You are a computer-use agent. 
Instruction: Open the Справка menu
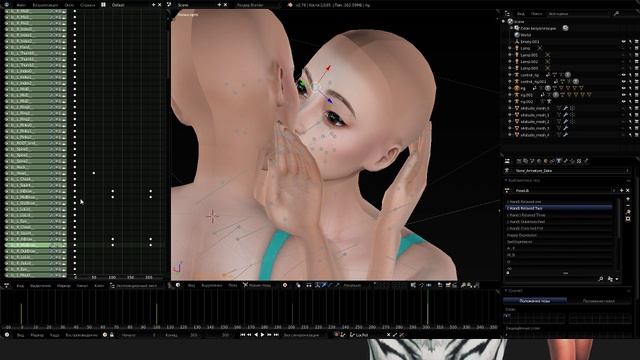pos(87,5)
